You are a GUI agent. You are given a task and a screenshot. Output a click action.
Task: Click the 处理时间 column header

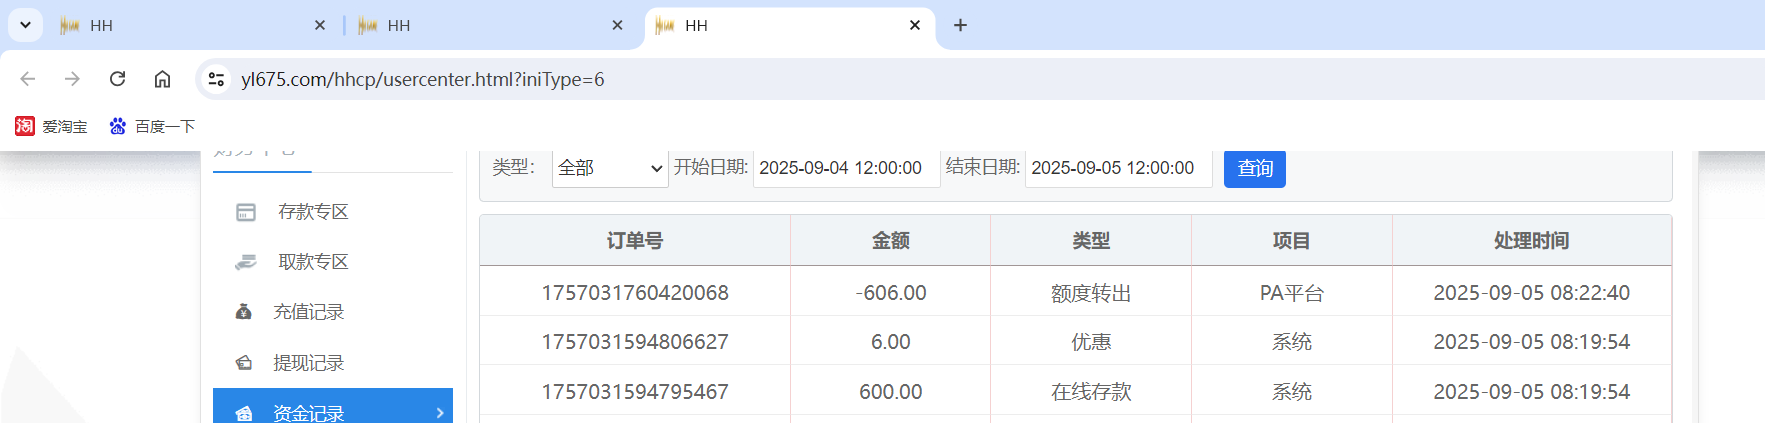pos(1532,241)
